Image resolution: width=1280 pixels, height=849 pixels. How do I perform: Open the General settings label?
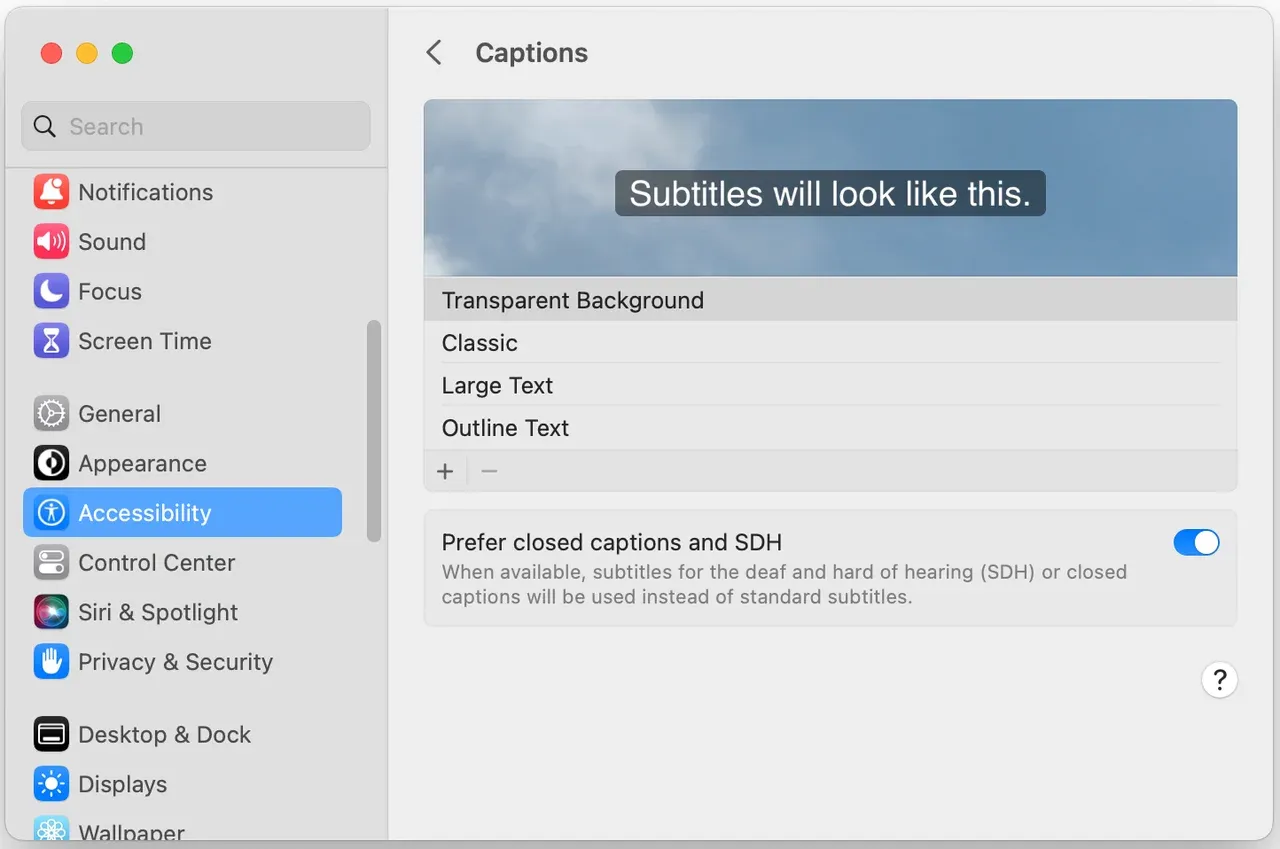pyautogui.click(x=120, y=414)
